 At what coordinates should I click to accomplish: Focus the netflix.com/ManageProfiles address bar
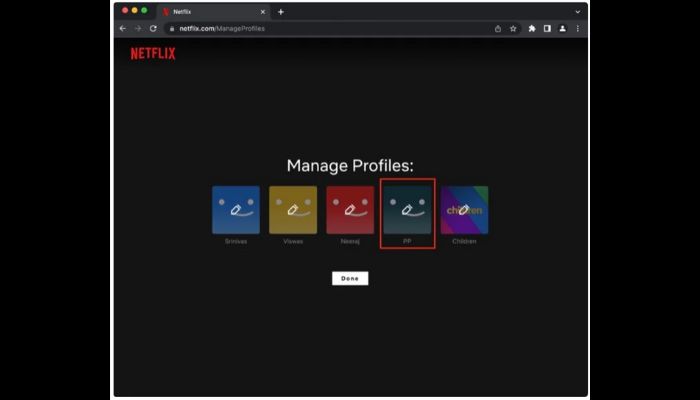coord(342,29)
